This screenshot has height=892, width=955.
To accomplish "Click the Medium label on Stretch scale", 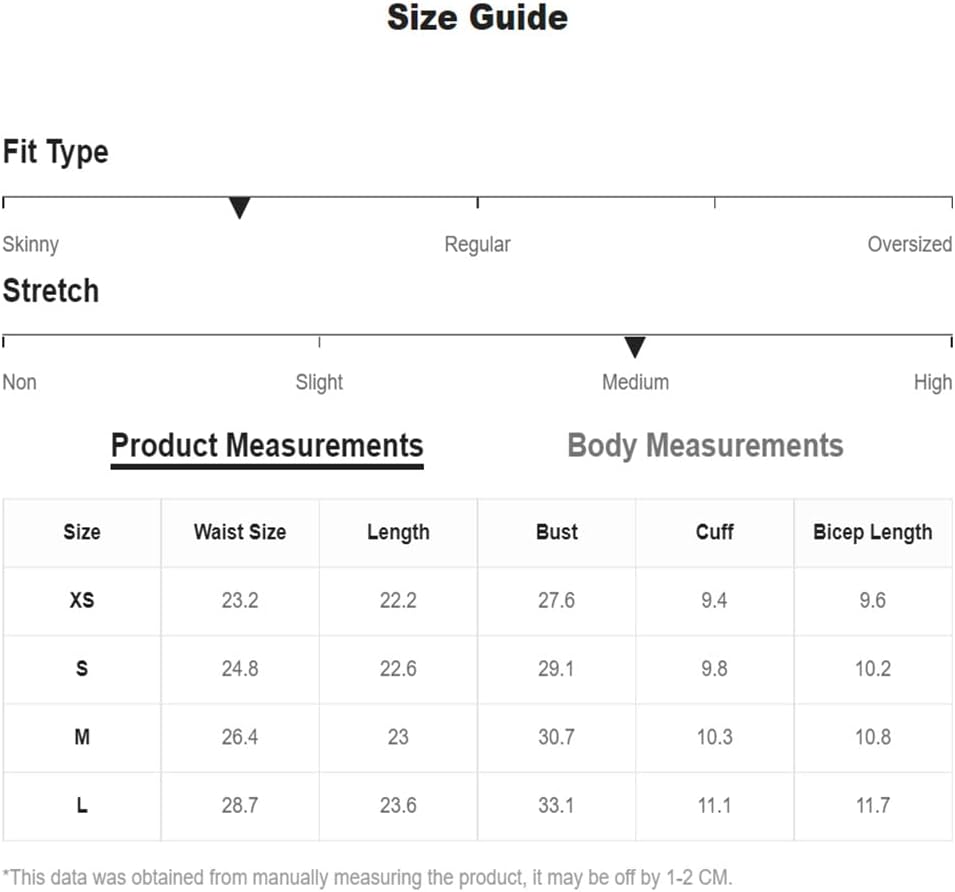I will 635,382.
